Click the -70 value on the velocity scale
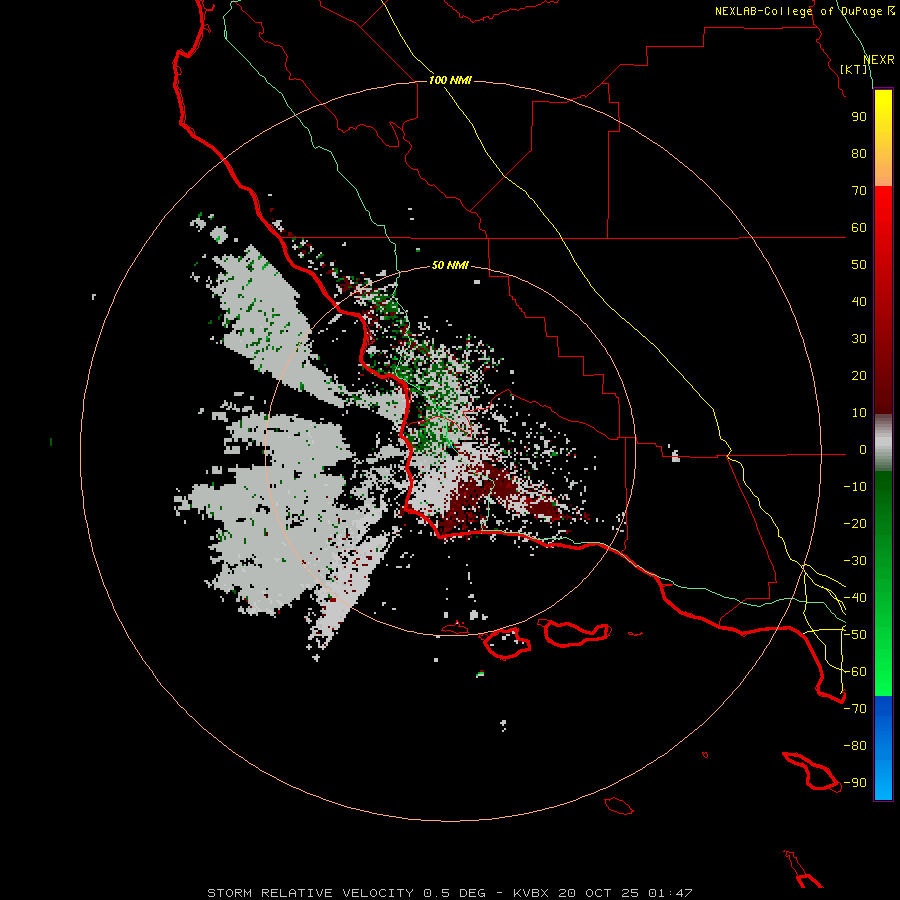 (x=855, y=709)
